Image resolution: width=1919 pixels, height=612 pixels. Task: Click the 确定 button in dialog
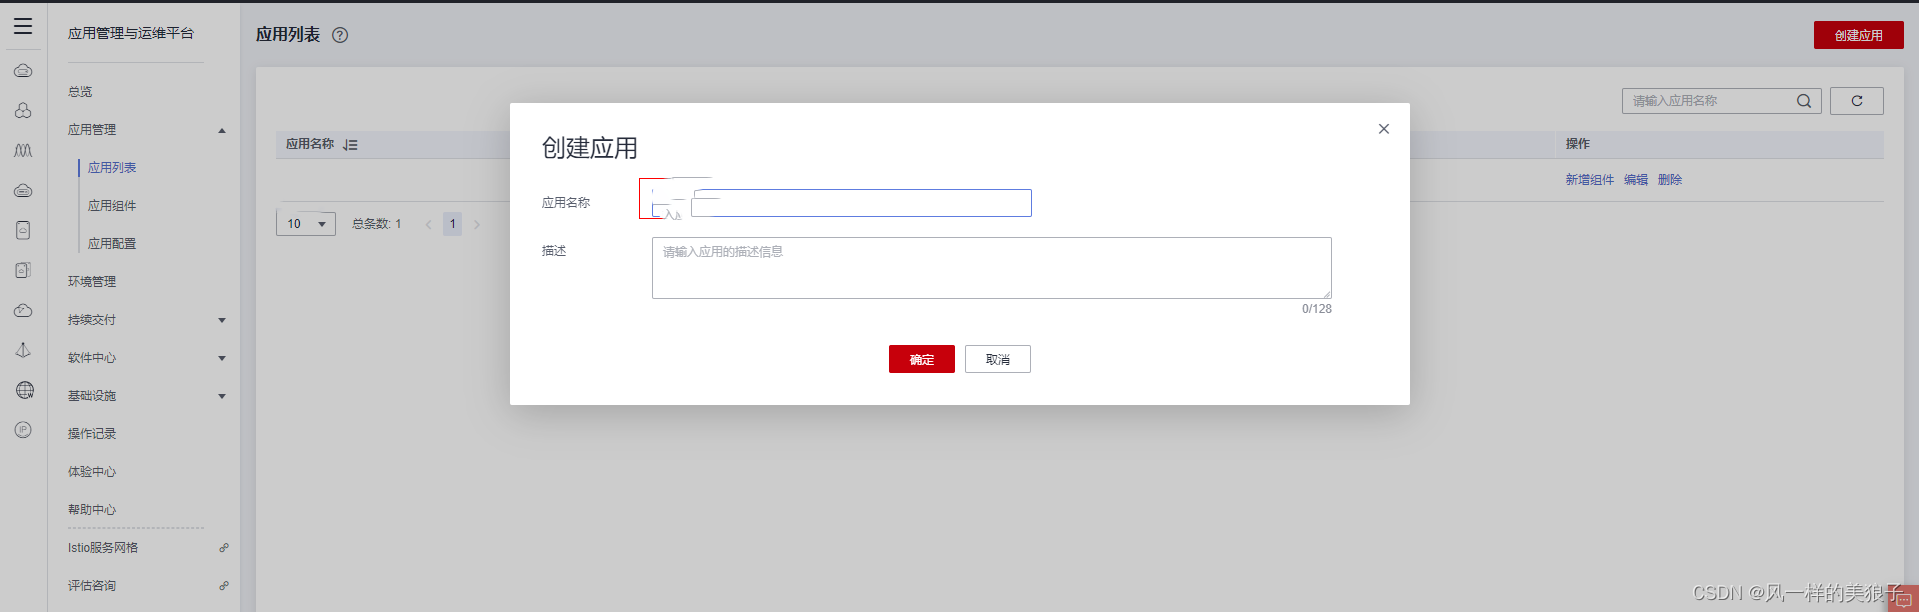pyautogui.click(x=922, y=359)
